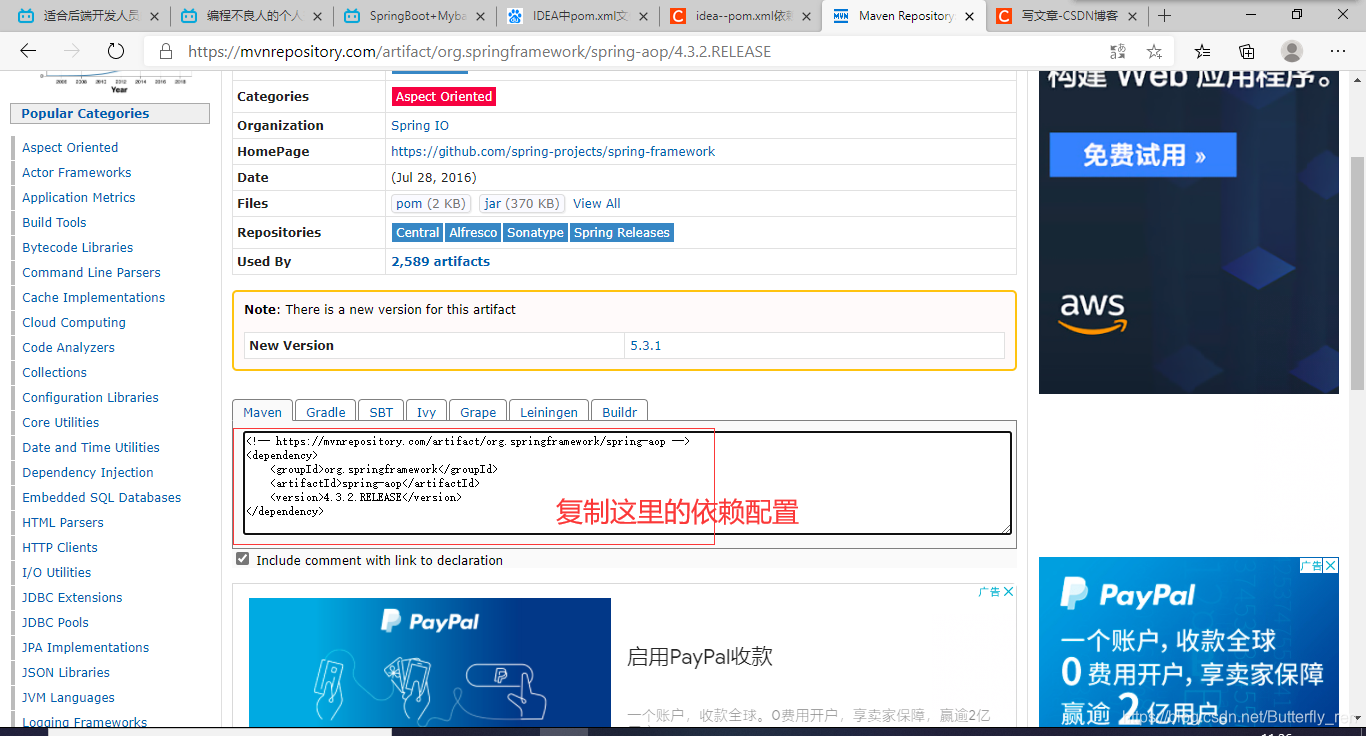The width and height of the screenshot is (1366, 736).
Task: Download the pom (2 KB) file
Action: [431, 203]
